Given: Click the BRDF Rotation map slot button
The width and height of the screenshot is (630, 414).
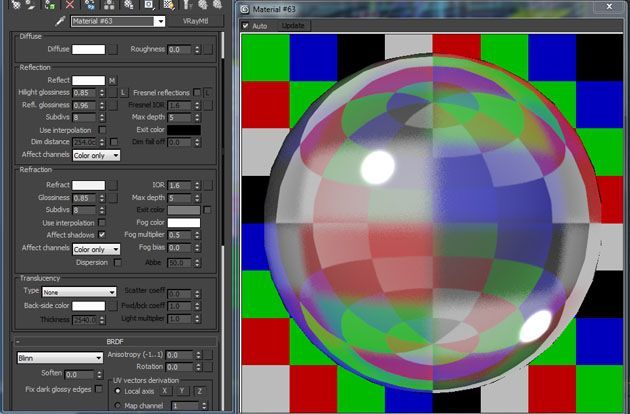Looking at the screenshot, I should 208,367.
